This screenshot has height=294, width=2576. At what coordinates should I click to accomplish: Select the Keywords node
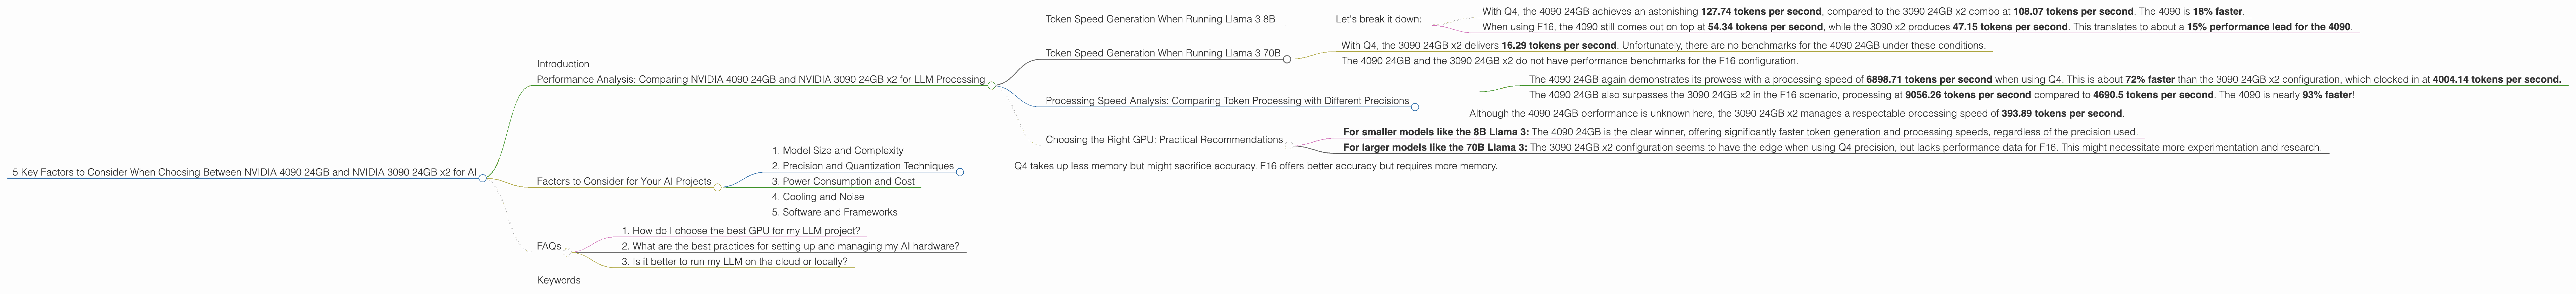click(558, 280)
